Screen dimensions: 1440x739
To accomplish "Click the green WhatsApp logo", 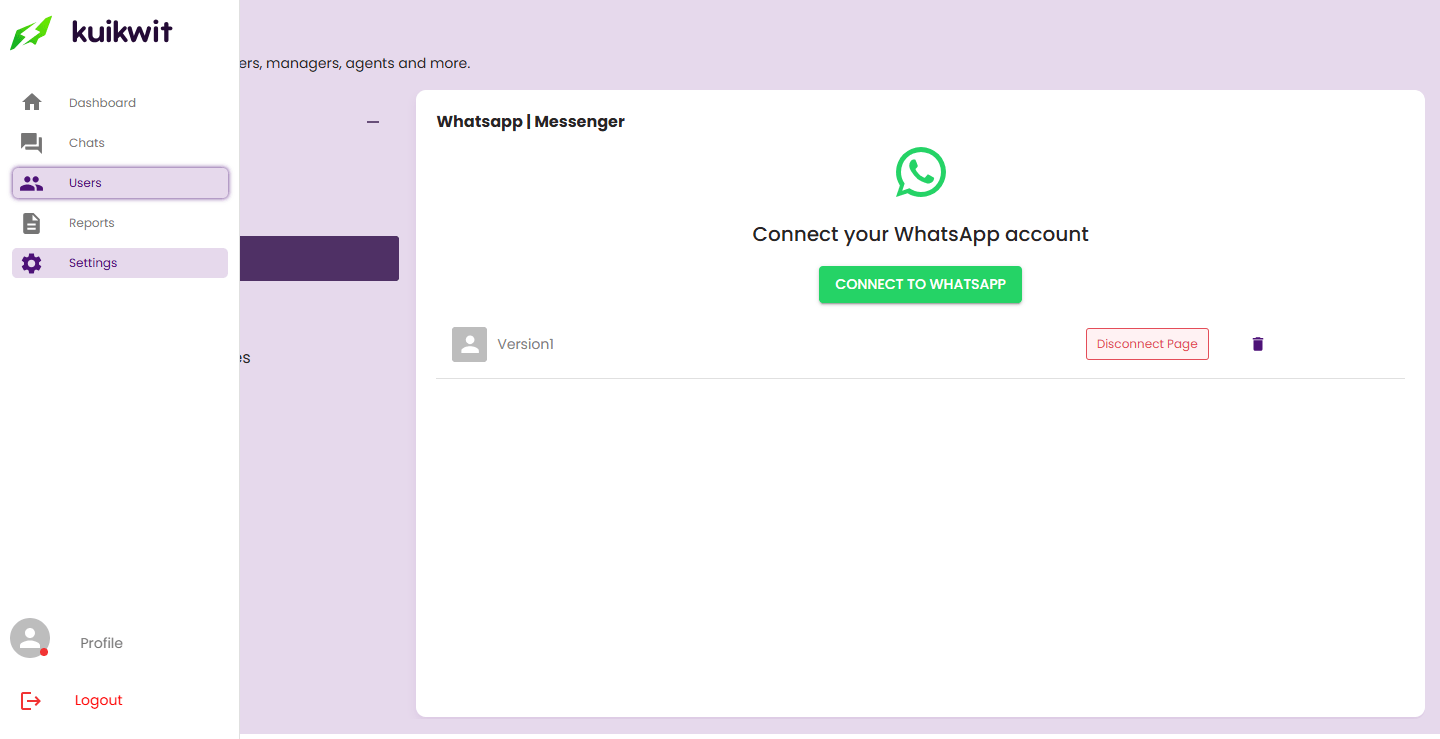I will click(x=920, y=173).
